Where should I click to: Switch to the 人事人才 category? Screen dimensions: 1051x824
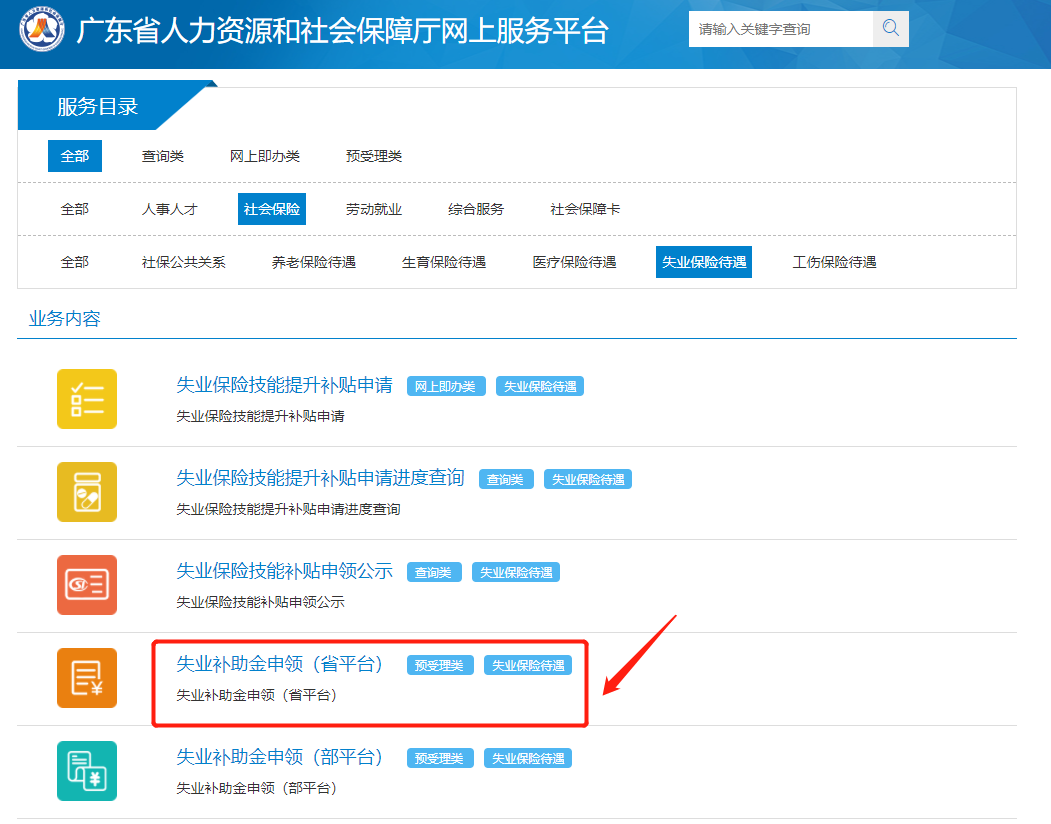tap(170, 209)
